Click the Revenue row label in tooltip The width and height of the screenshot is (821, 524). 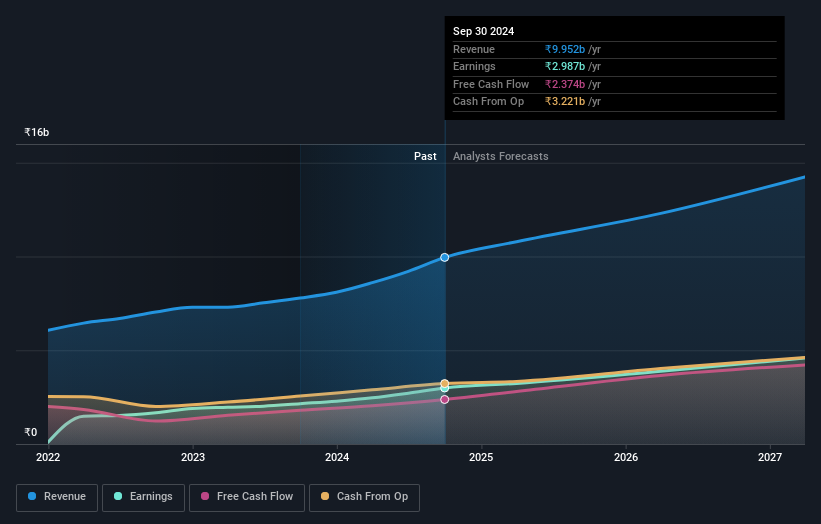(474, 49)
